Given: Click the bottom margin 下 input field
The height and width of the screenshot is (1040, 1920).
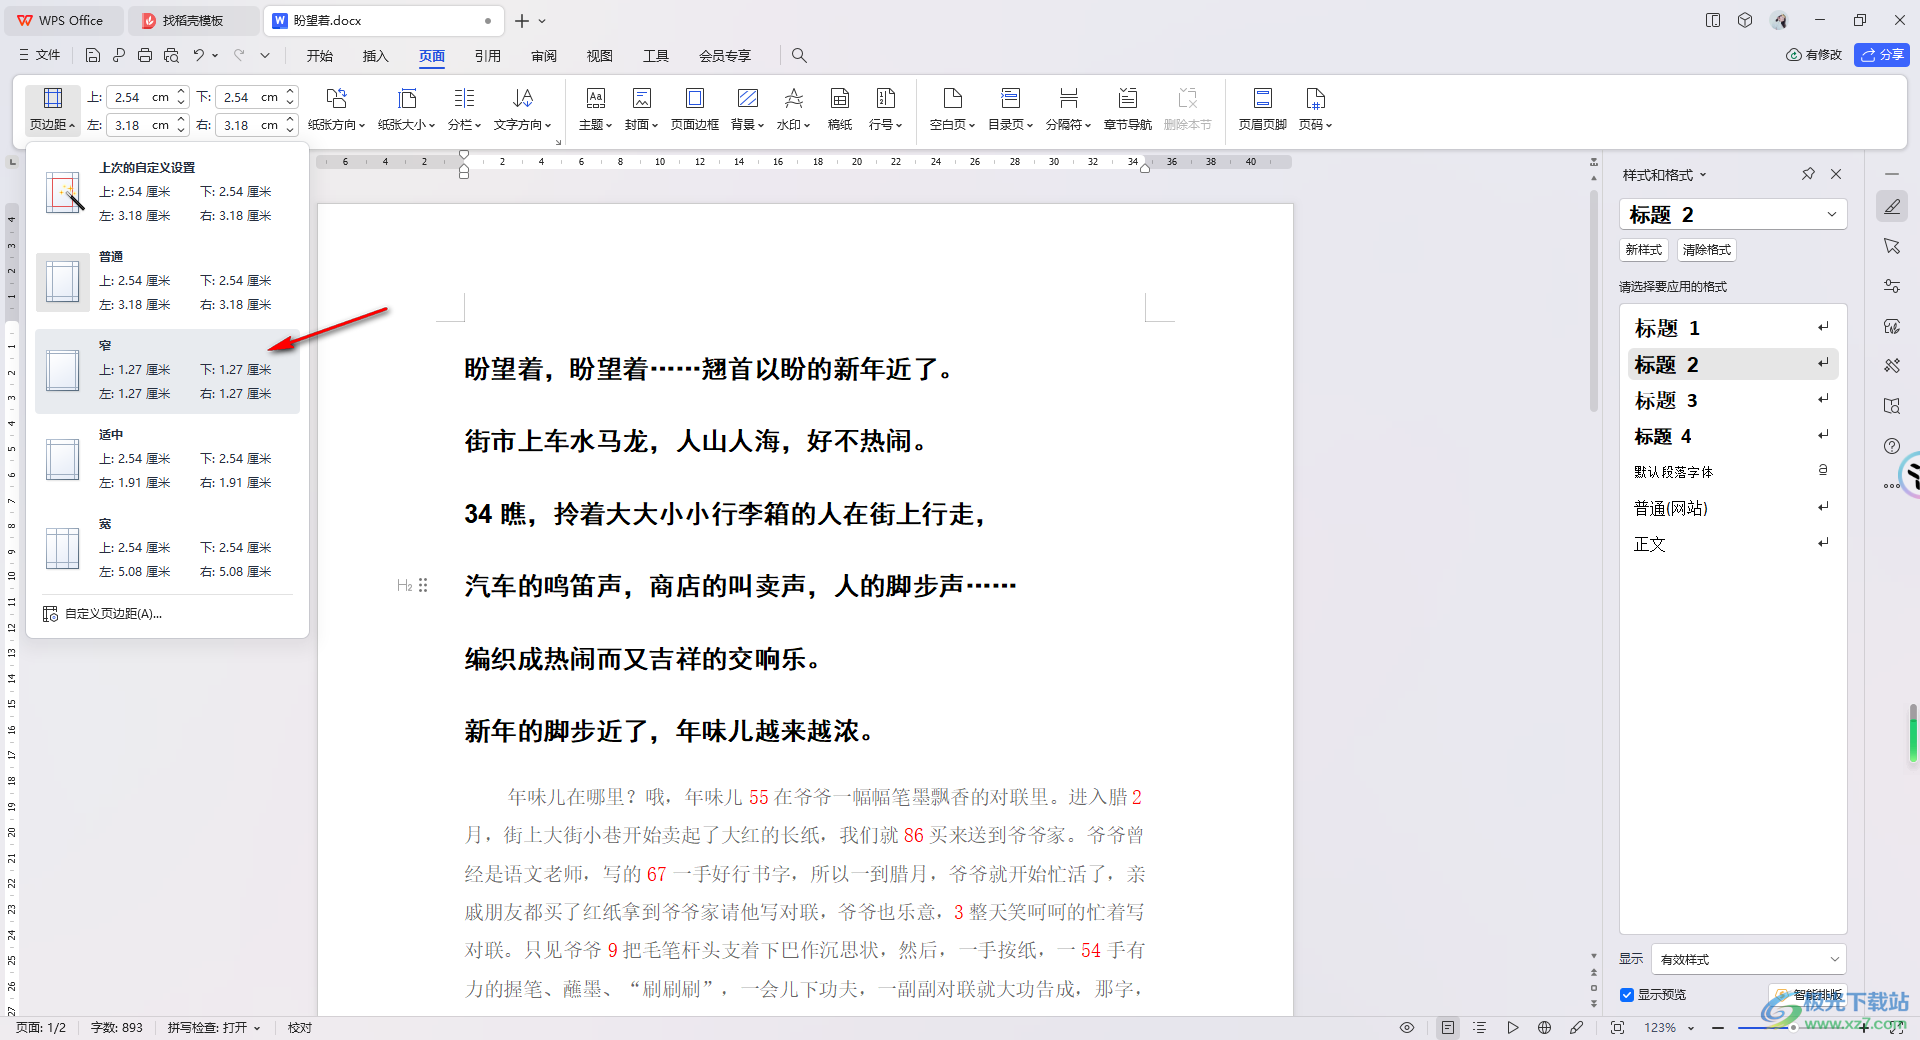Looking at the screenshot, I should [x=248, y=97].
